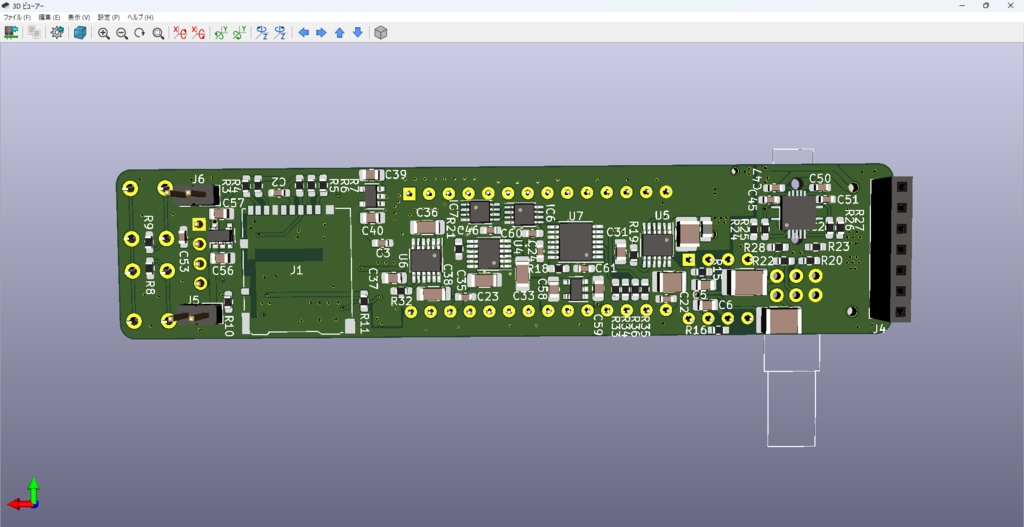Viewport: 1024px width, 527px height.
Task: Click the R16 resistor label
Action: (x=696, y=330)
